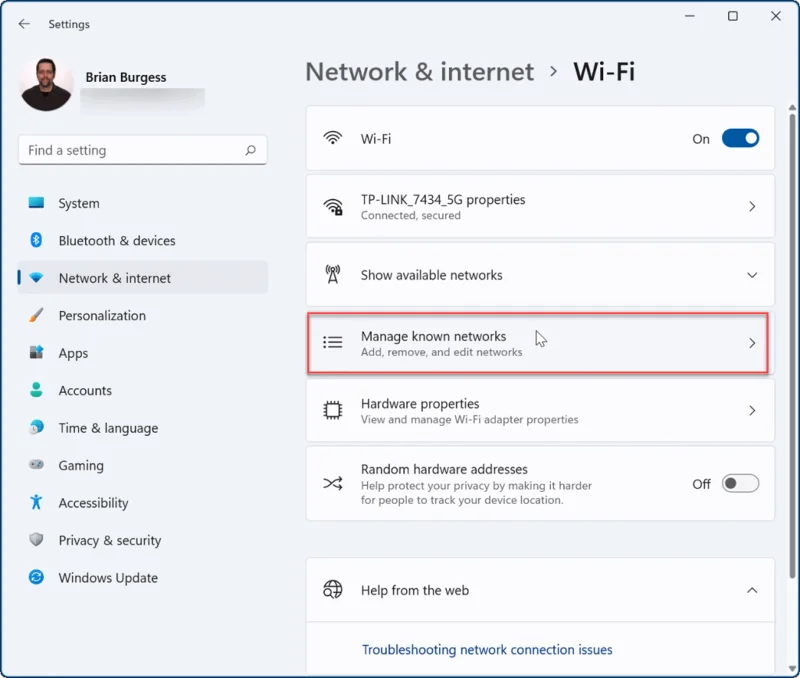Open Time & language settings
This screenshot has width=800, height=678.
tap(142, 428)
